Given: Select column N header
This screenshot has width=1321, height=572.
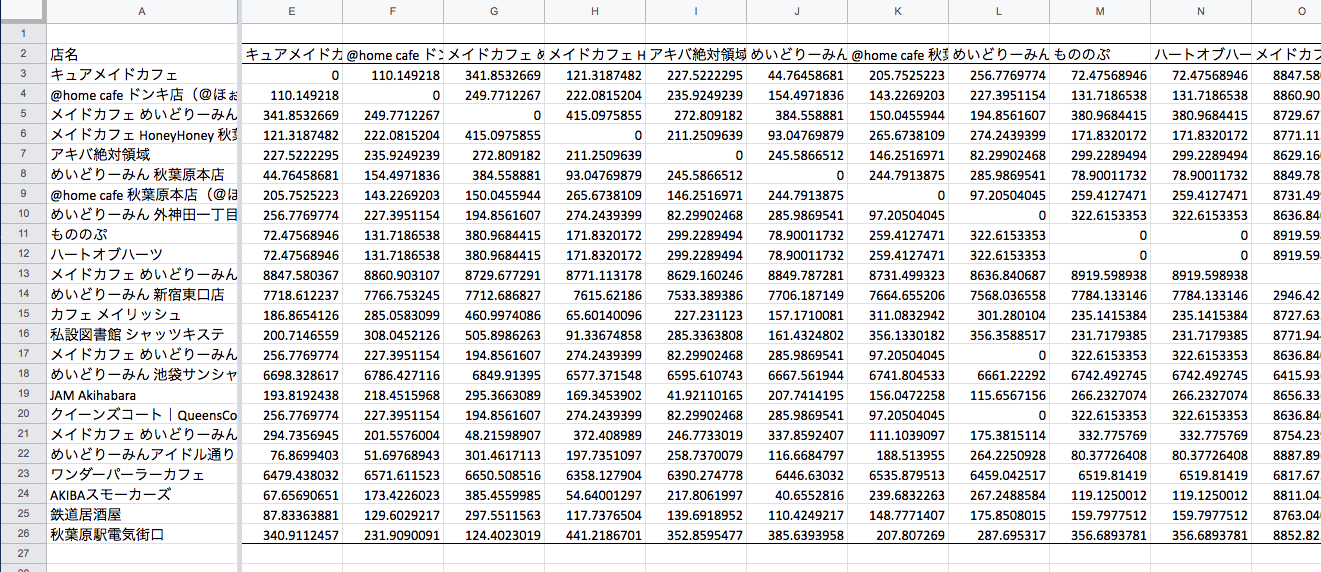Looking at the screenshot, I should pyautogui.click(x=1200, y=12).
